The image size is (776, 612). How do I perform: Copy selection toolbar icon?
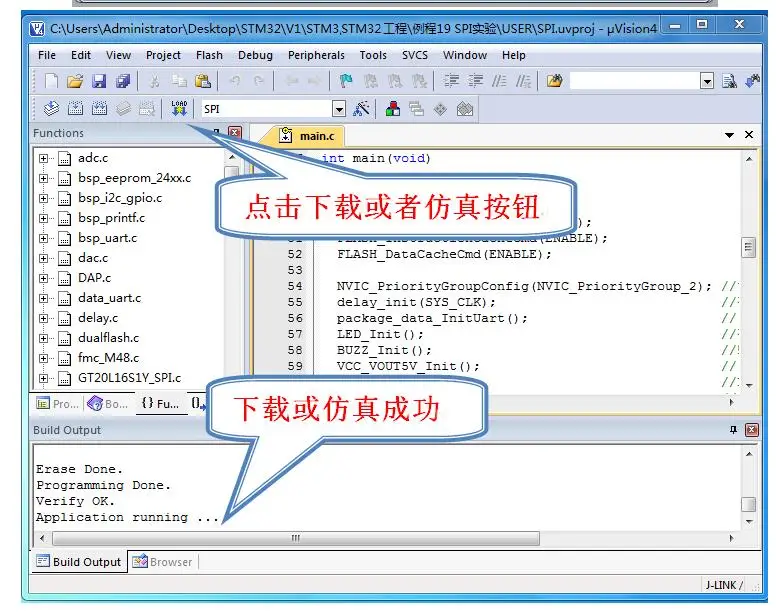click(x=179, y=81)
